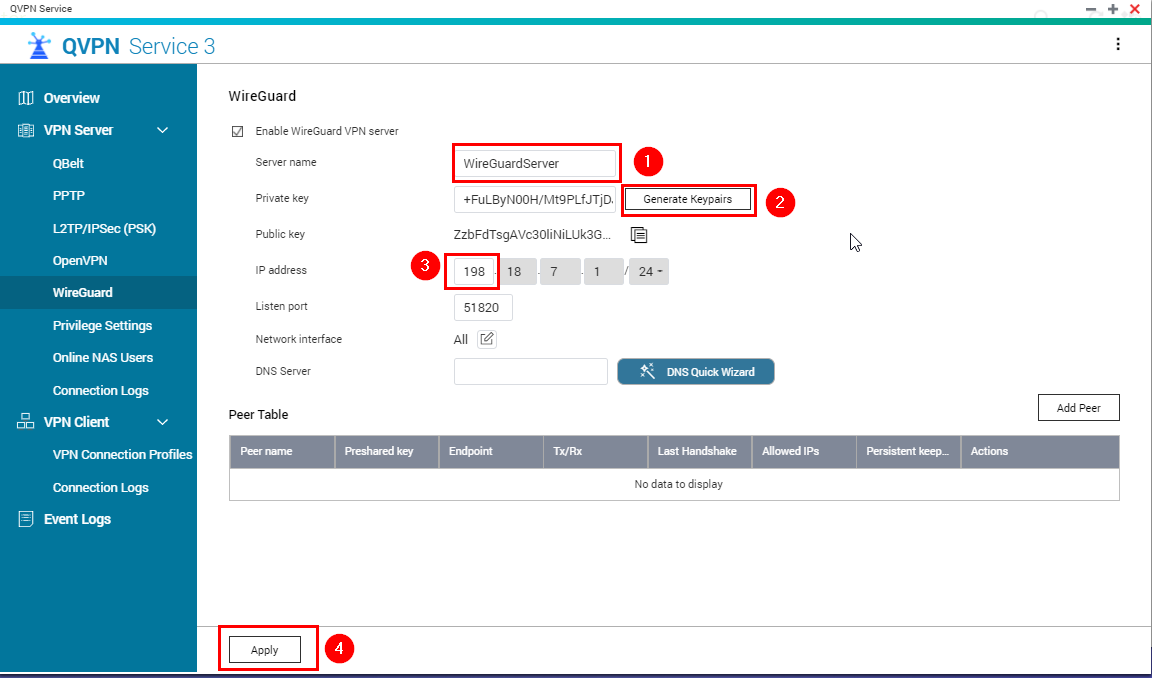Click the Persistent keepalive column header

coord(908,451)
